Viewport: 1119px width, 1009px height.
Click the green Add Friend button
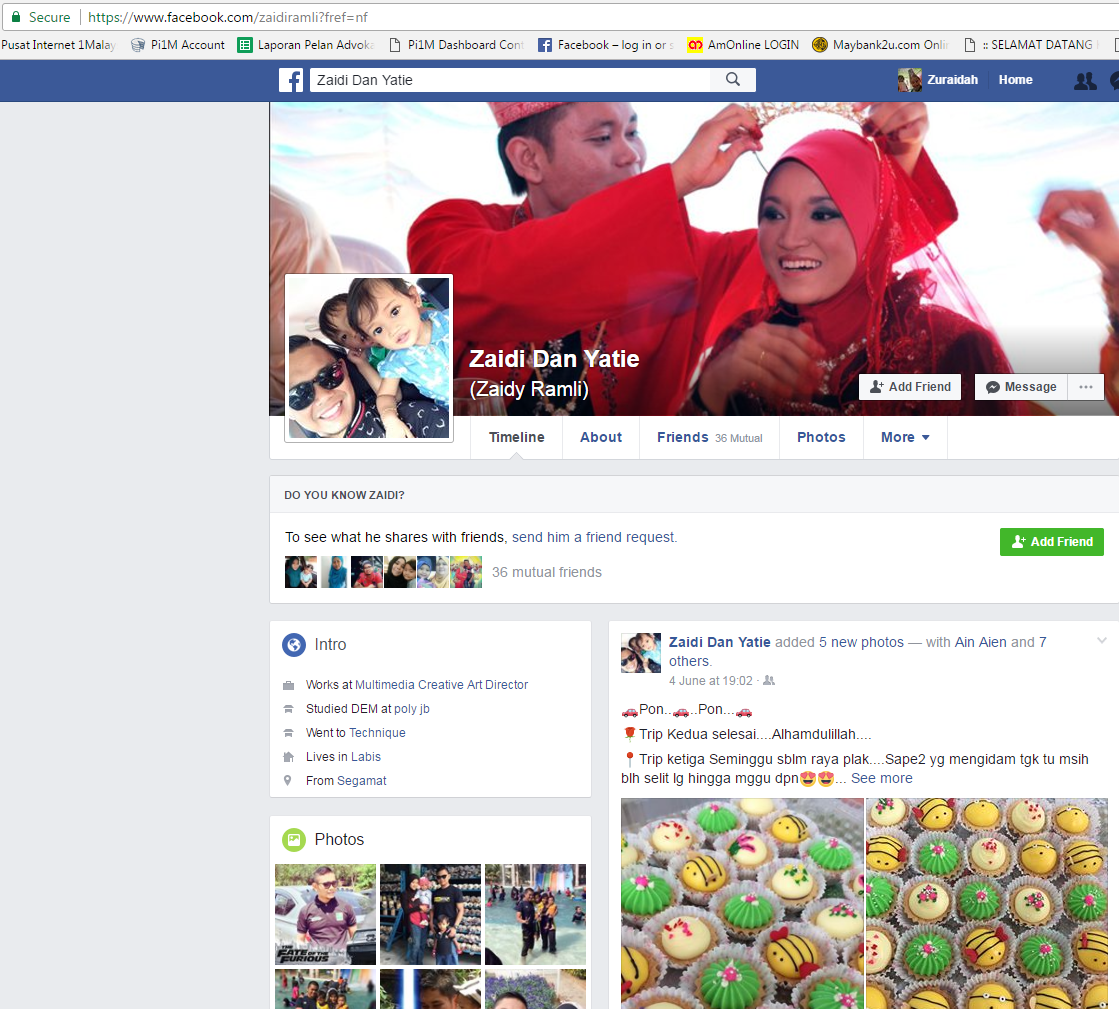tap(1051, 541)
